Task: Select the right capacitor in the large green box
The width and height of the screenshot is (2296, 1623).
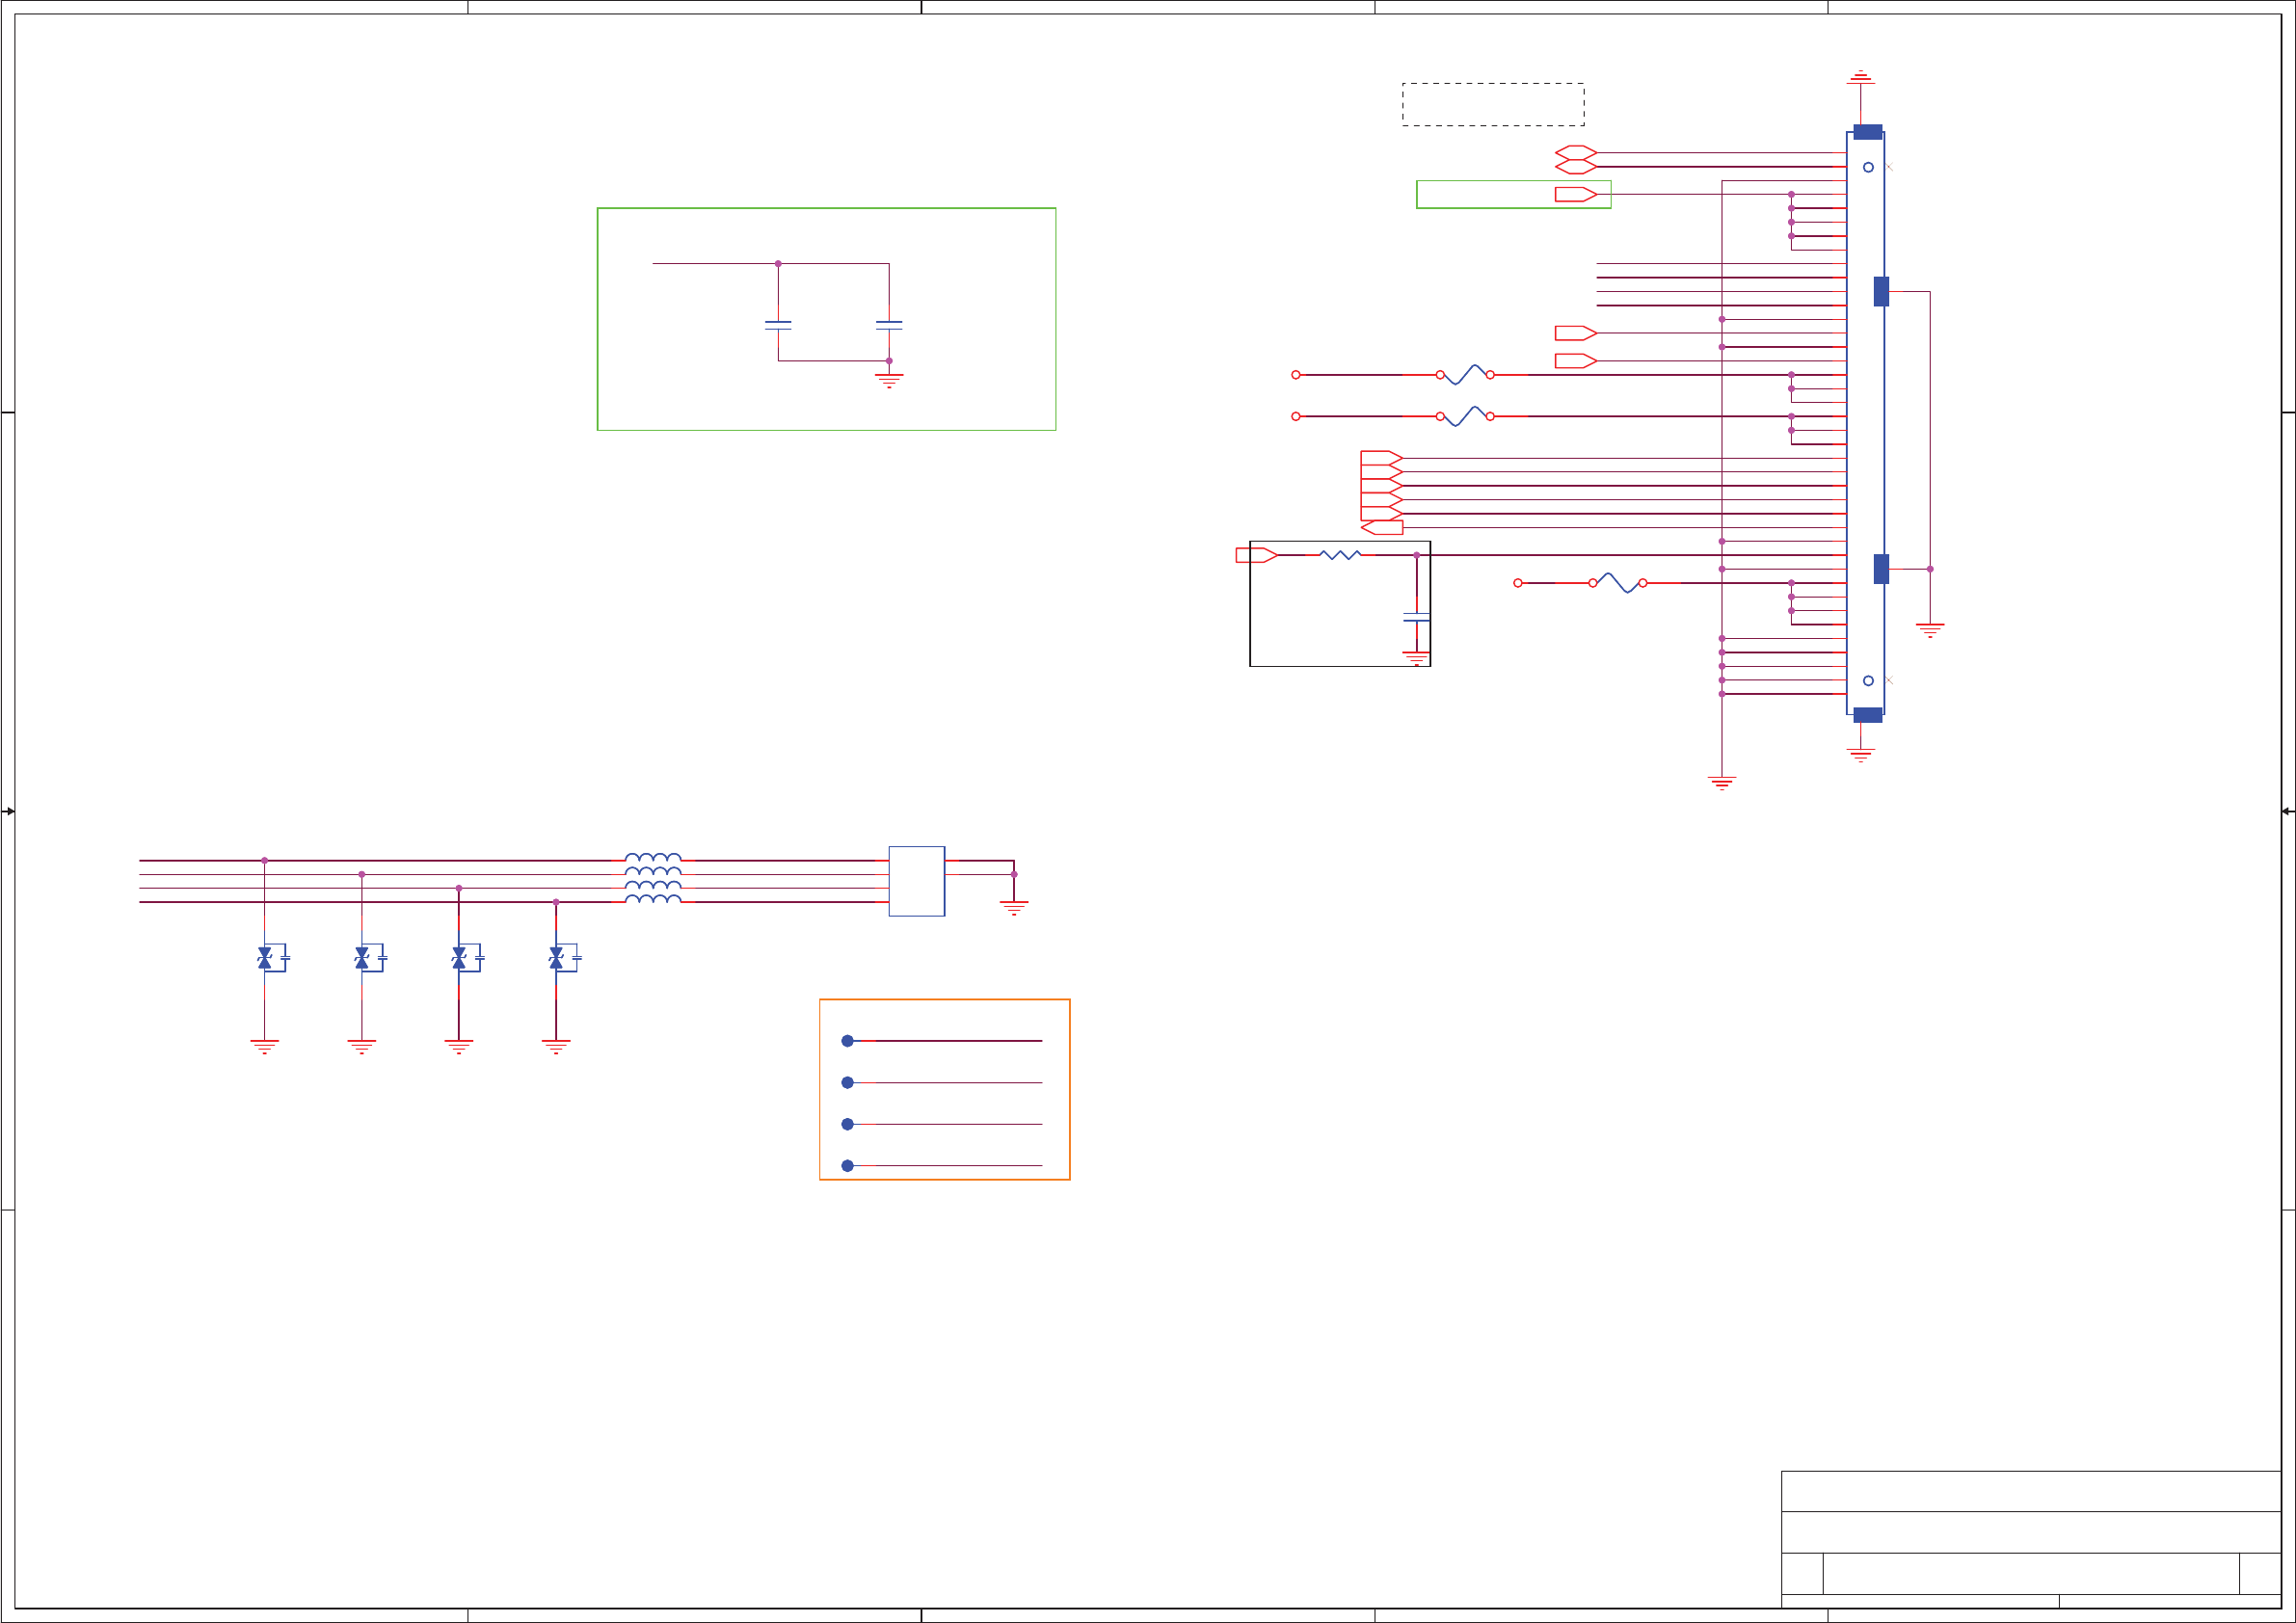Action: coord(889,325)
